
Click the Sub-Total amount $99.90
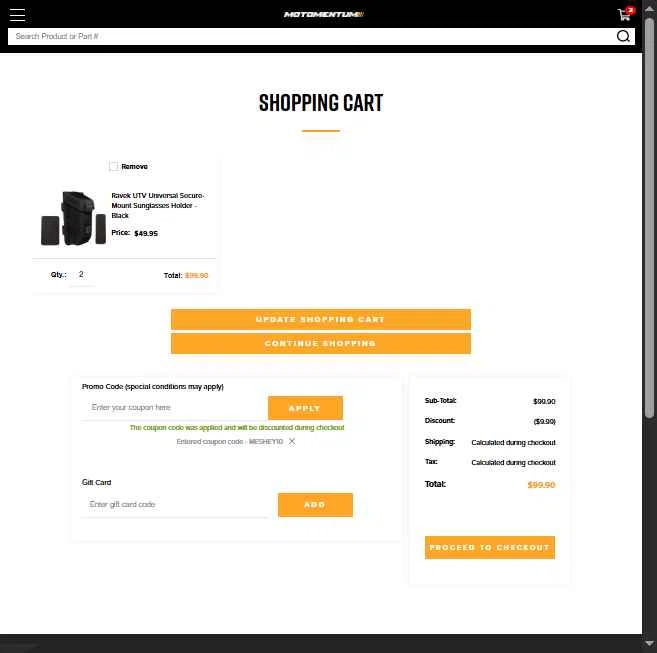pos(544,402)
